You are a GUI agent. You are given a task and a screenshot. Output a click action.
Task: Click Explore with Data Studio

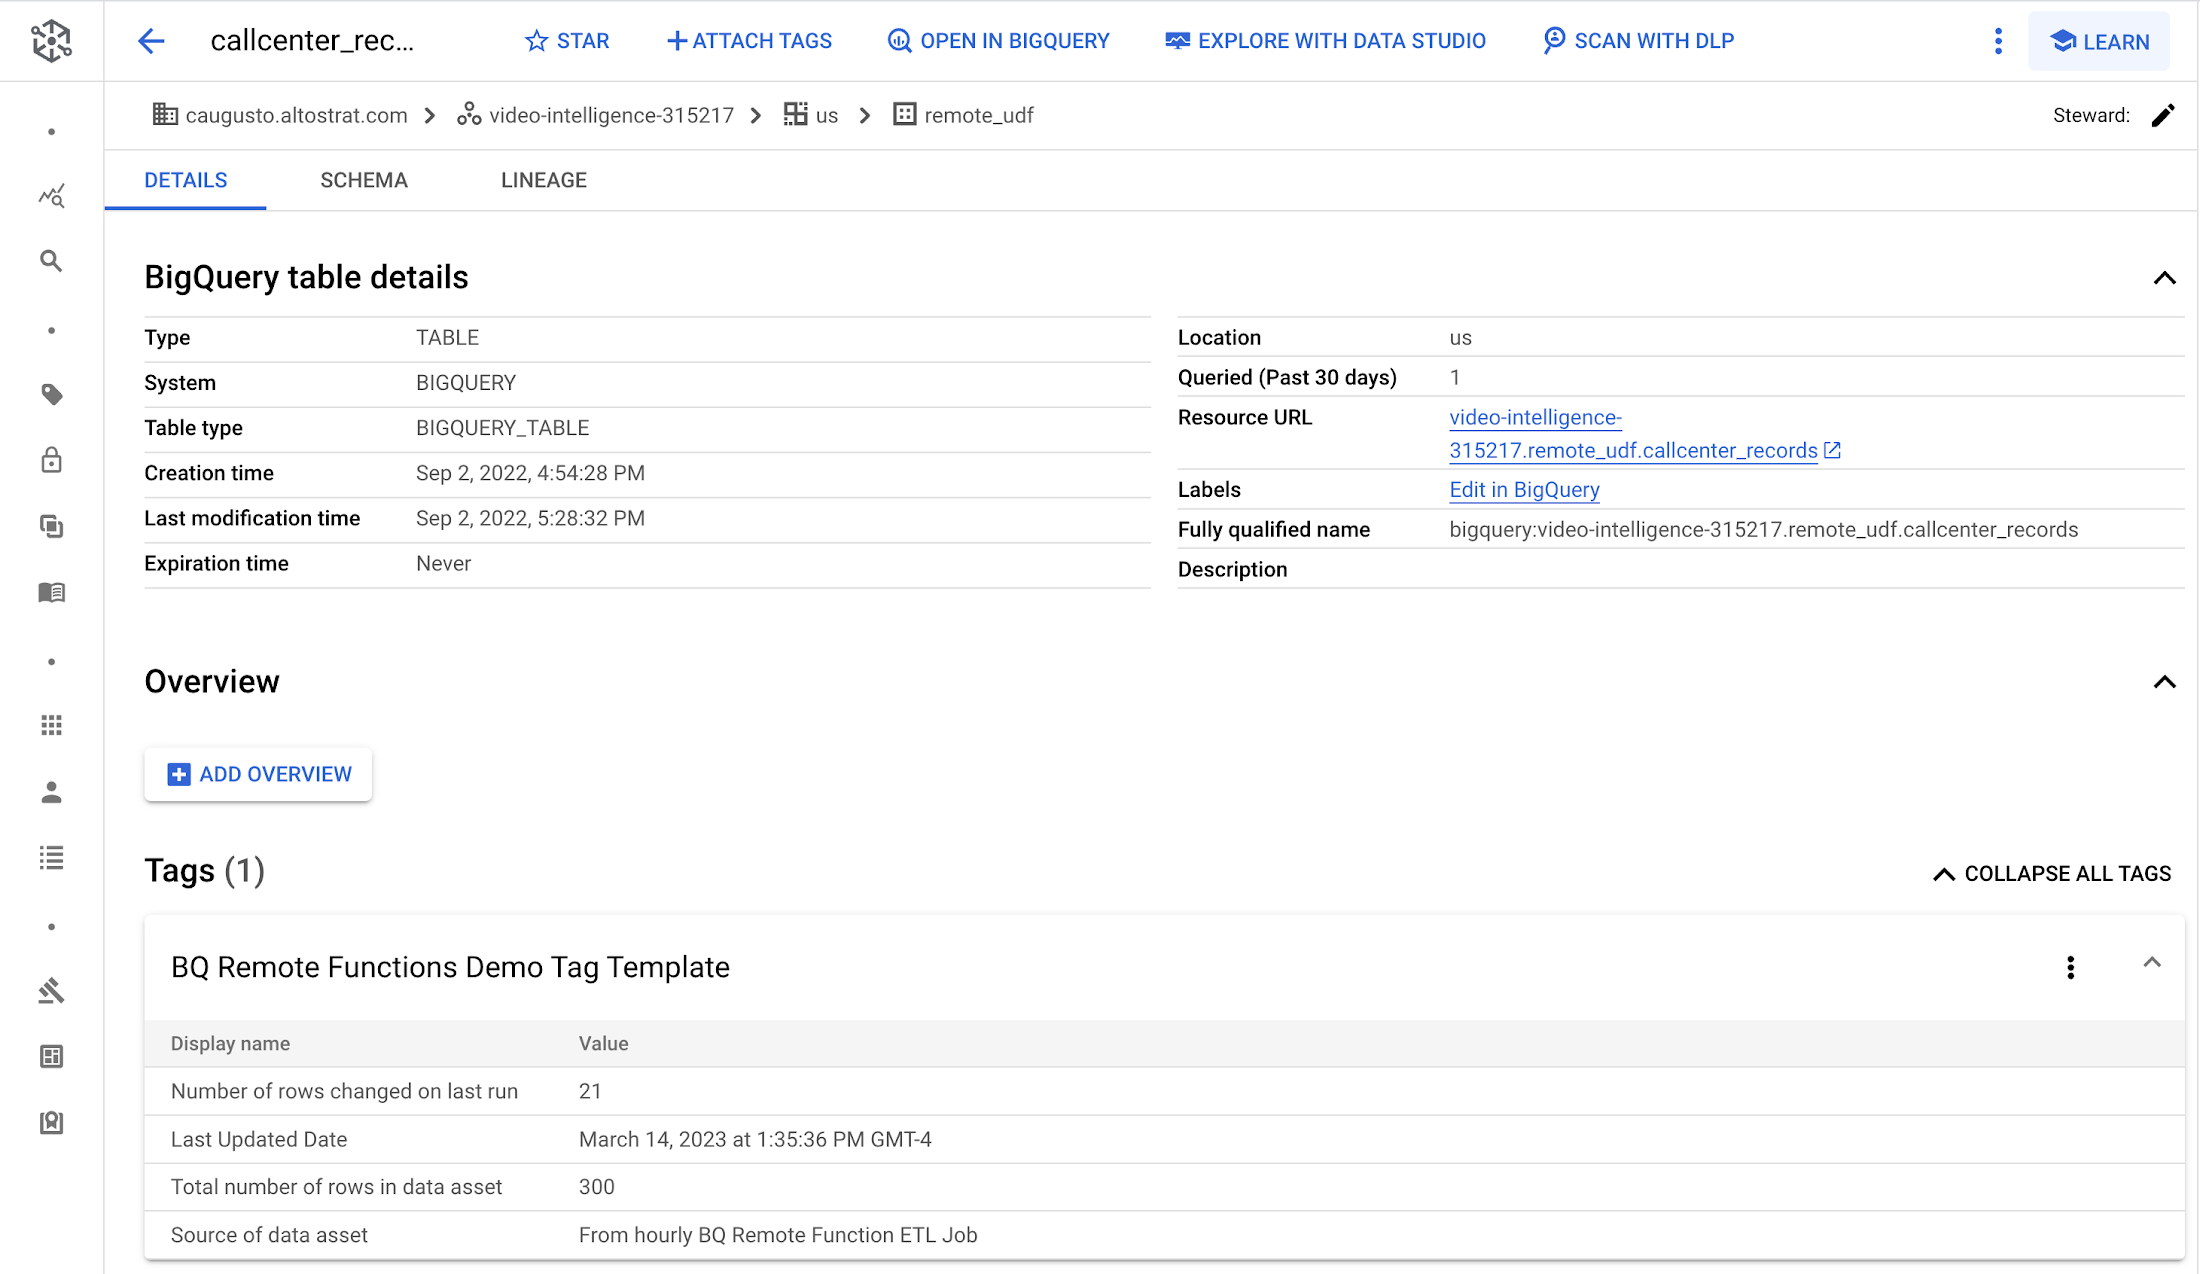(1325, 41)
